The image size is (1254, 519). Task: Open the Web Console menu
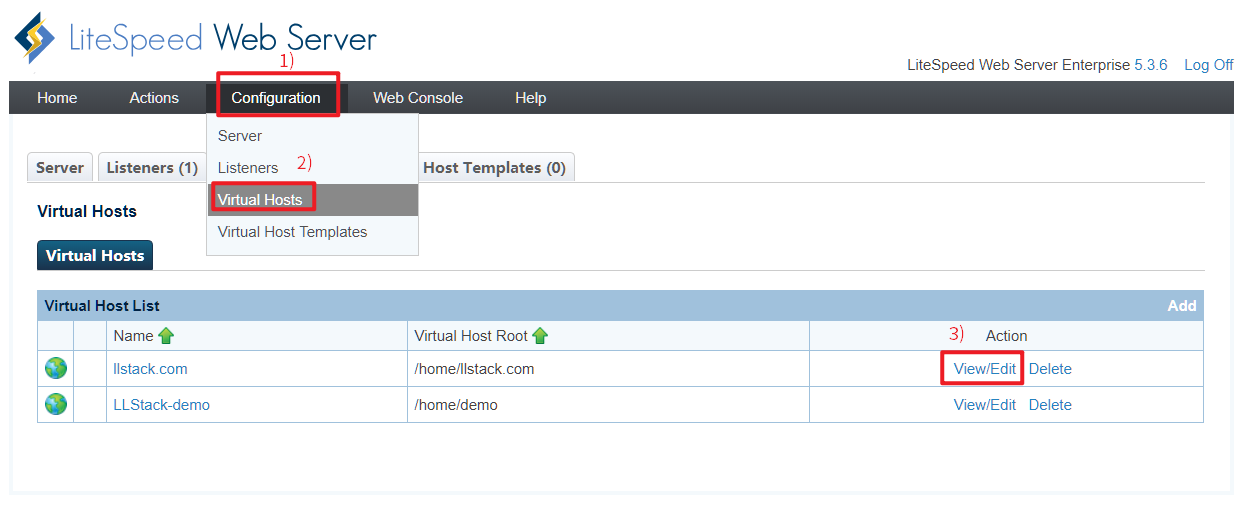tap(418, 98)
